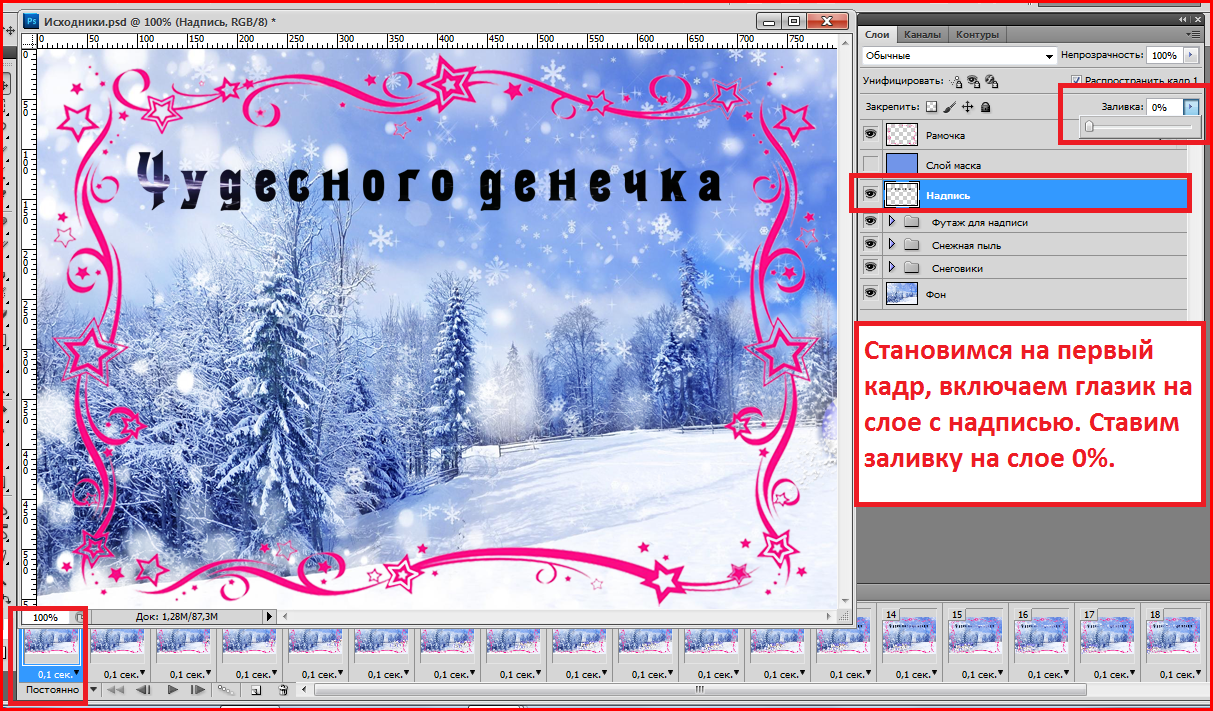
Task: Select the Рамочка layer name
Action: [x=946, y=136]
